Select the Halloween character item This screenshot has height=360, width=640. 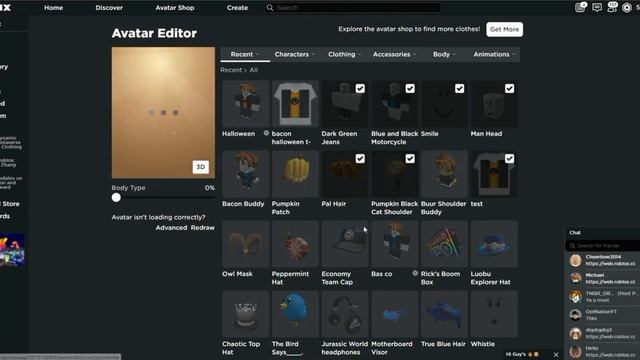pos(246,104)
